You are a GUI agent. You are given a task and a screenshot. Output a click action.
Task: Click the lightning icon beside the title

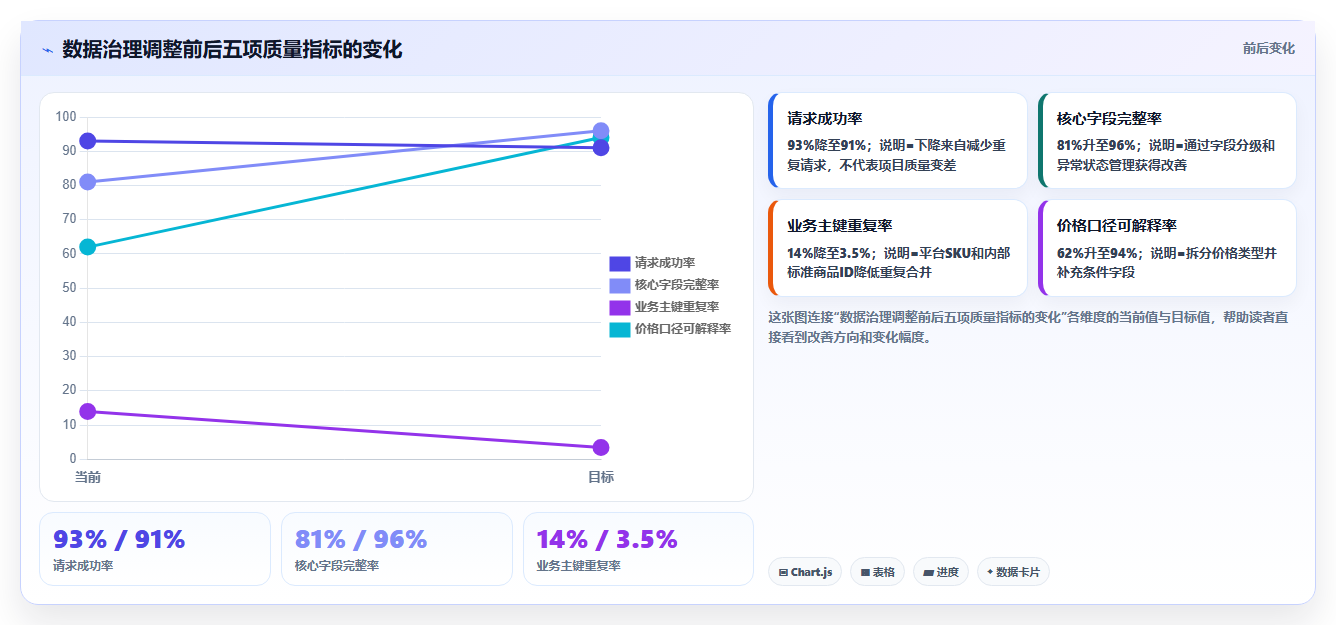coord(48,50)
